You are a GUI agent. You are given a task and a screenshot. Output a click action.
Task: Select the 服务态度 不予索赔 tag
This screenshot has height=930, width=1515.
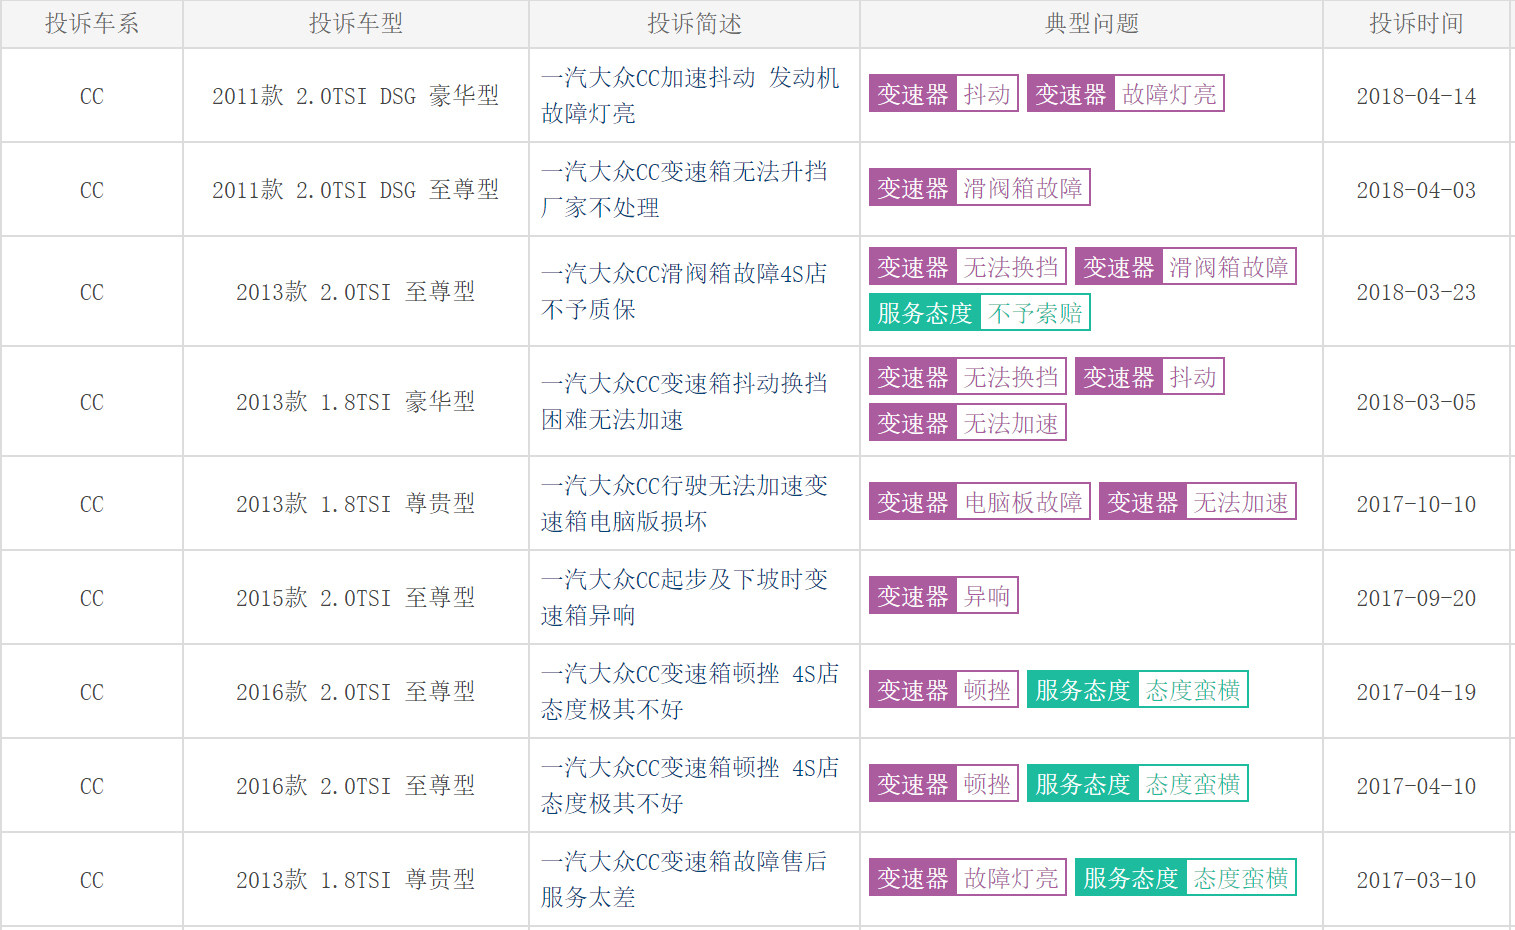pyautogui.click(x=980, y=313)
